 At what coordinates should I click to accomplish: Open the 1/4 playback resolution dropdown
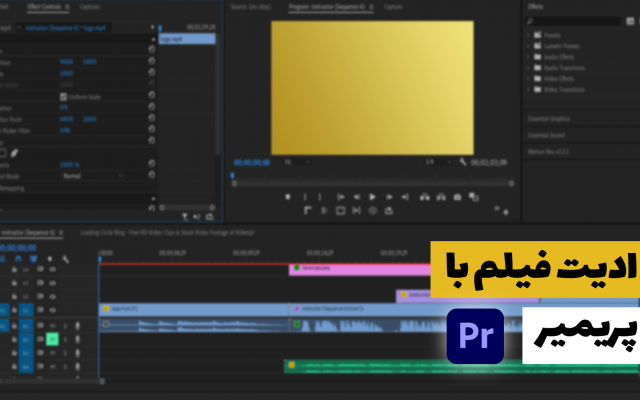point(438,162)
